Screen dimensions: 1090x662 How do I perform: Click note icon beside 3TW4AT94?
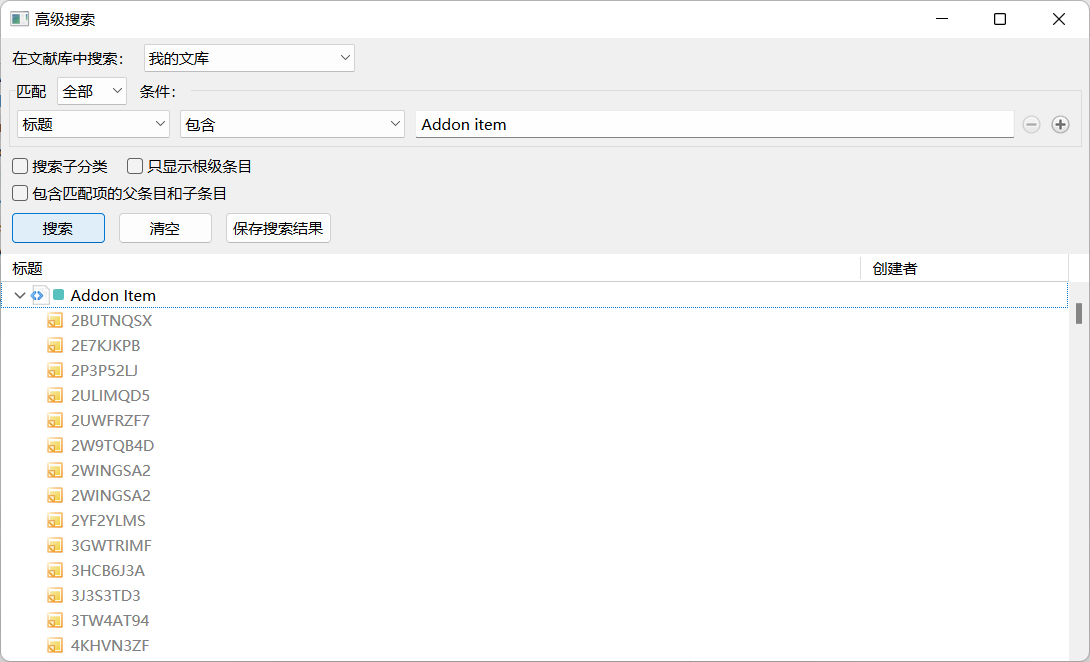[55, 621]
